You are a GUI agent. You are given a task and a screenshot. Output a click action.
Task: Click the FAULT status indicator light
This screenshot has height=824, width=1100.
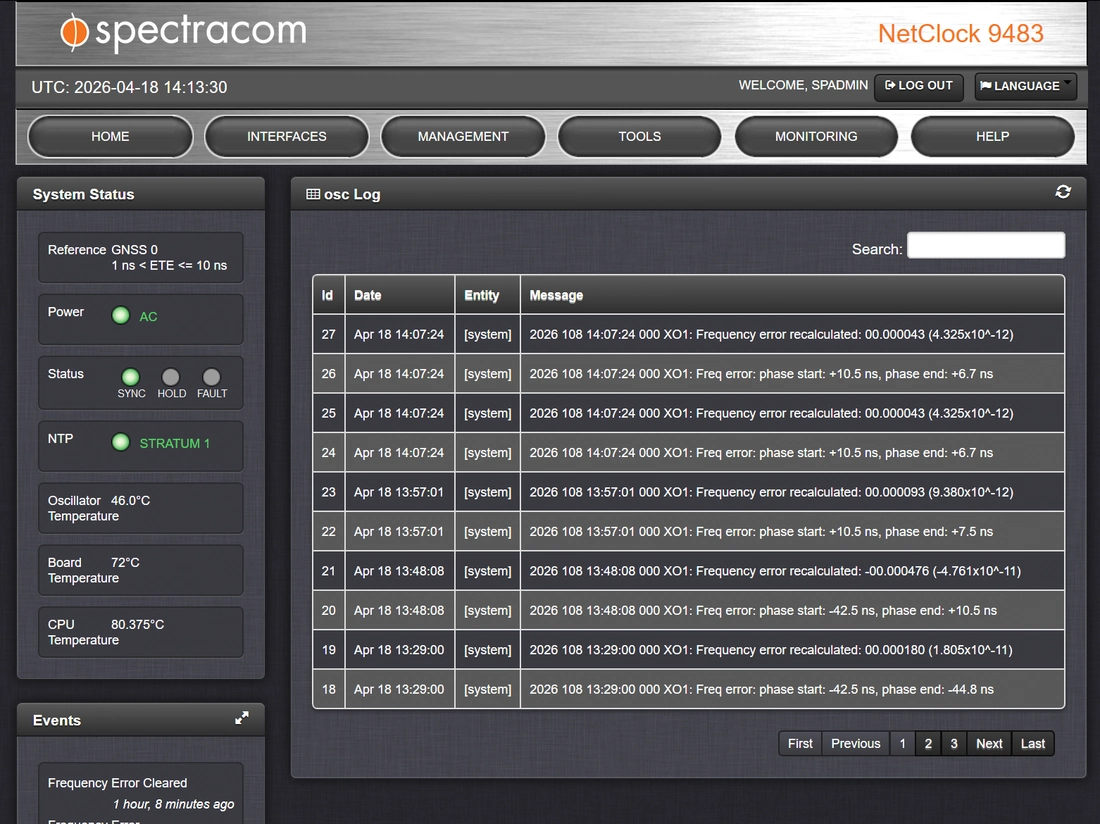(x=211, y=377)
